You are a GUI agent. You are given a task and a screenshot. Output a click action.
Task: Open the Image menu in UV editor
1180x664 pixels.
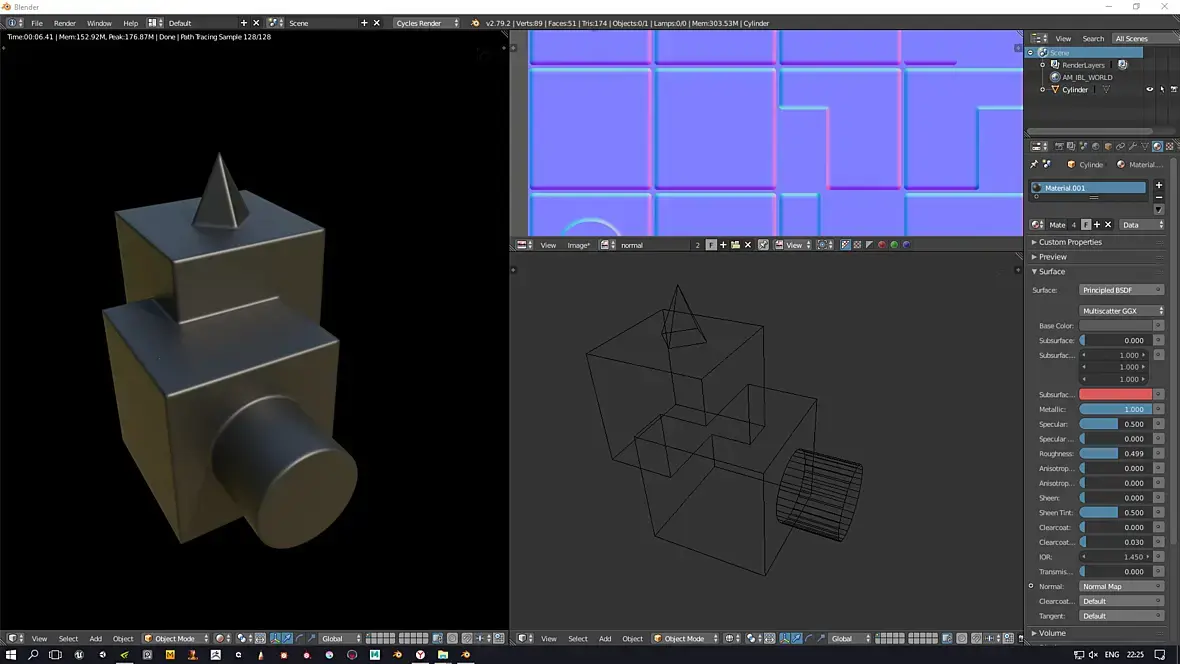[578, 245]
